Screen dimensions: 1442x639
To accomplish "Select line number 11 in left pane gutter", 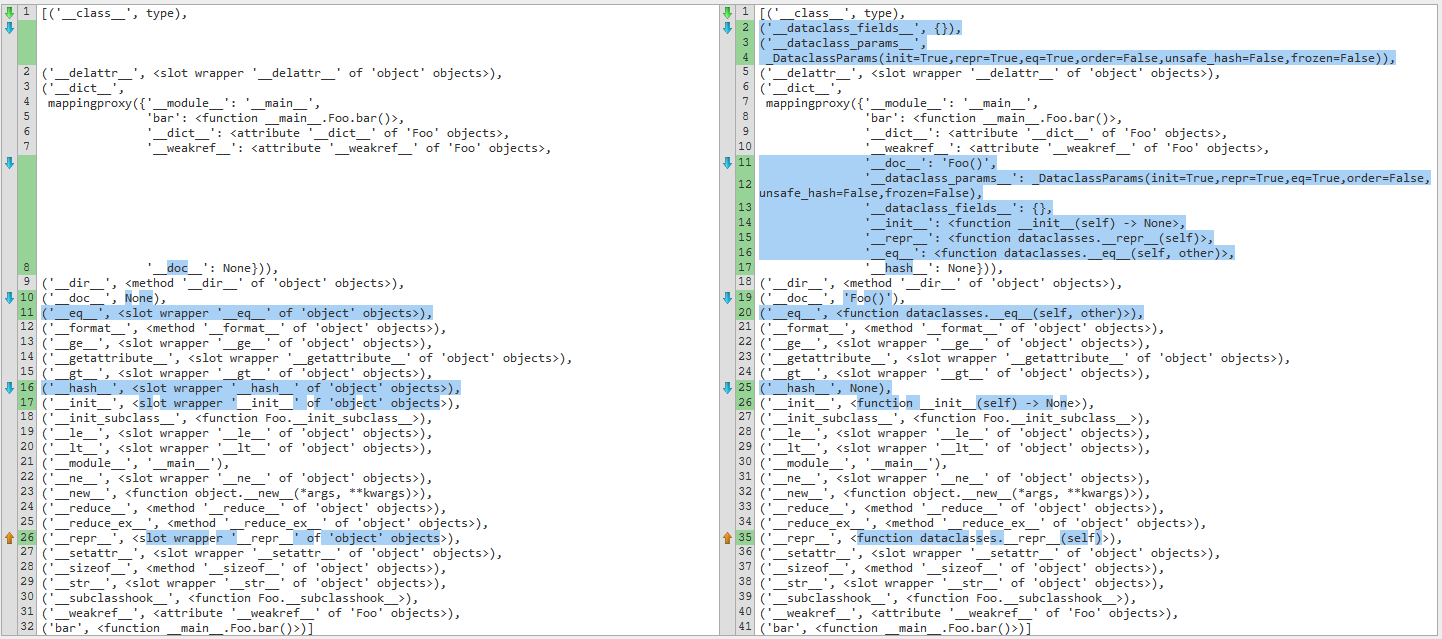I will coord(27,313).
